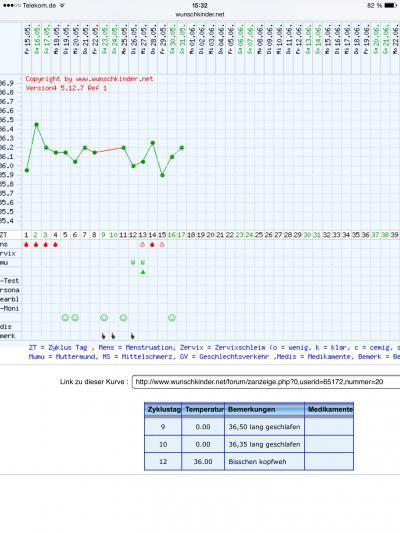Tap the menstruation drop on cycle day 4
Viewport: 400px width, 533px height.
tap(55, 245)
